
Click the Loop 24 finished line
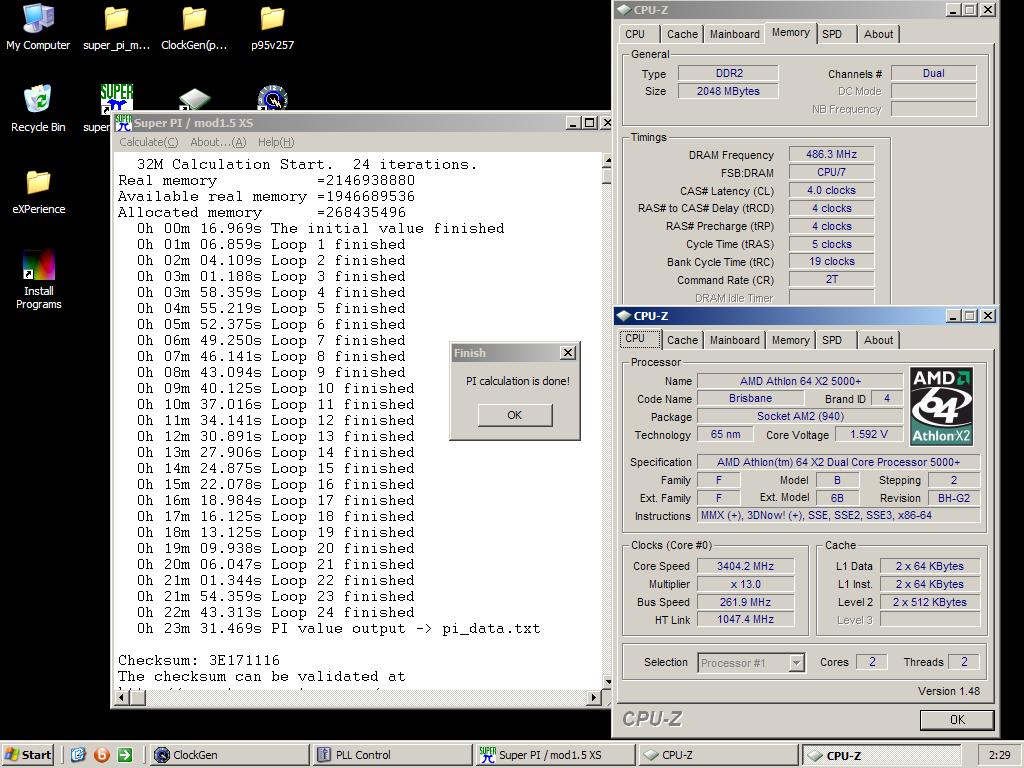pos(276,613)
